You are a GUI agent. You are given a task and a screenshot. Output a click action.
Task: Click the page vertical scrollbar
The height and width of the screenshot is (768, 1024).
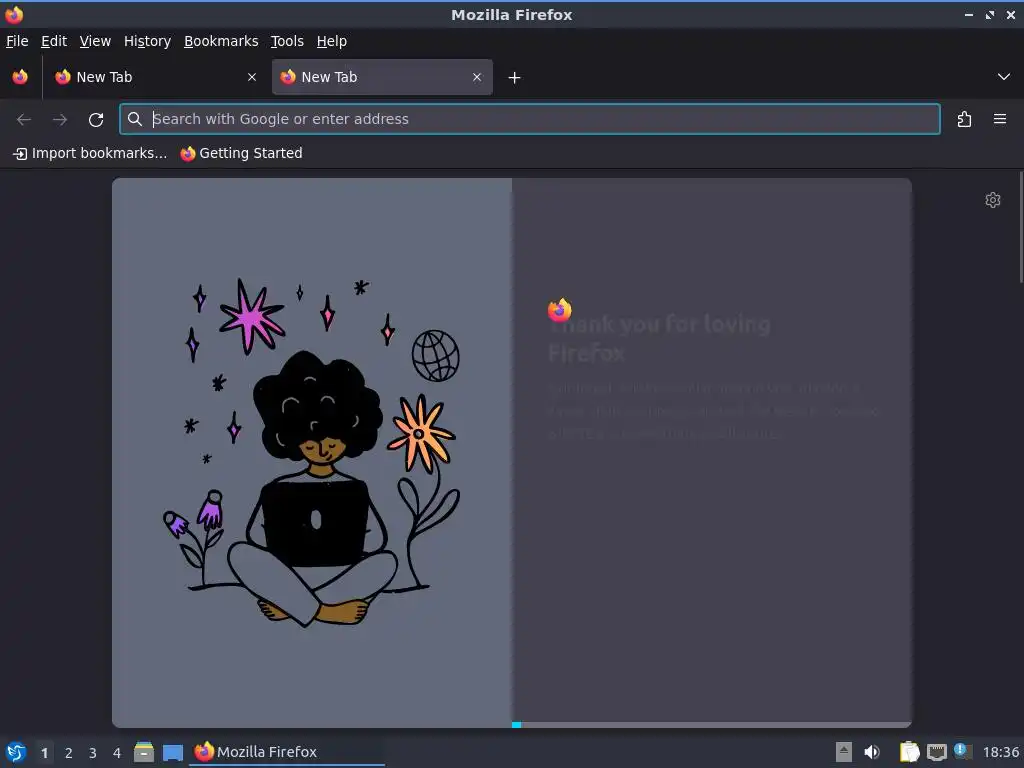click(x=1021, y=227)
